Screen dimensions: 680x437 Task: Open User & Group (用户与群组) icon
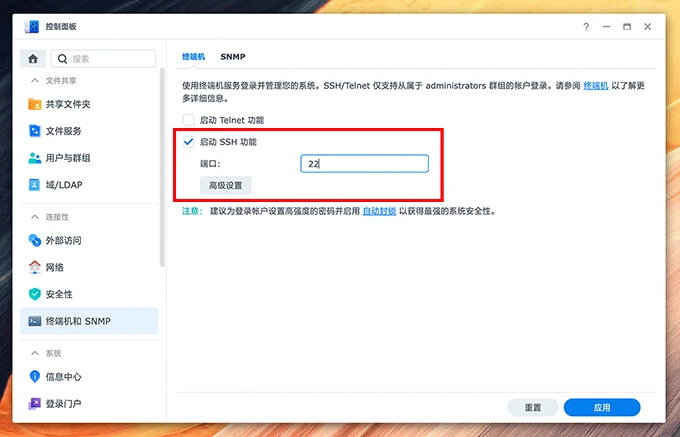coord(35,158)
